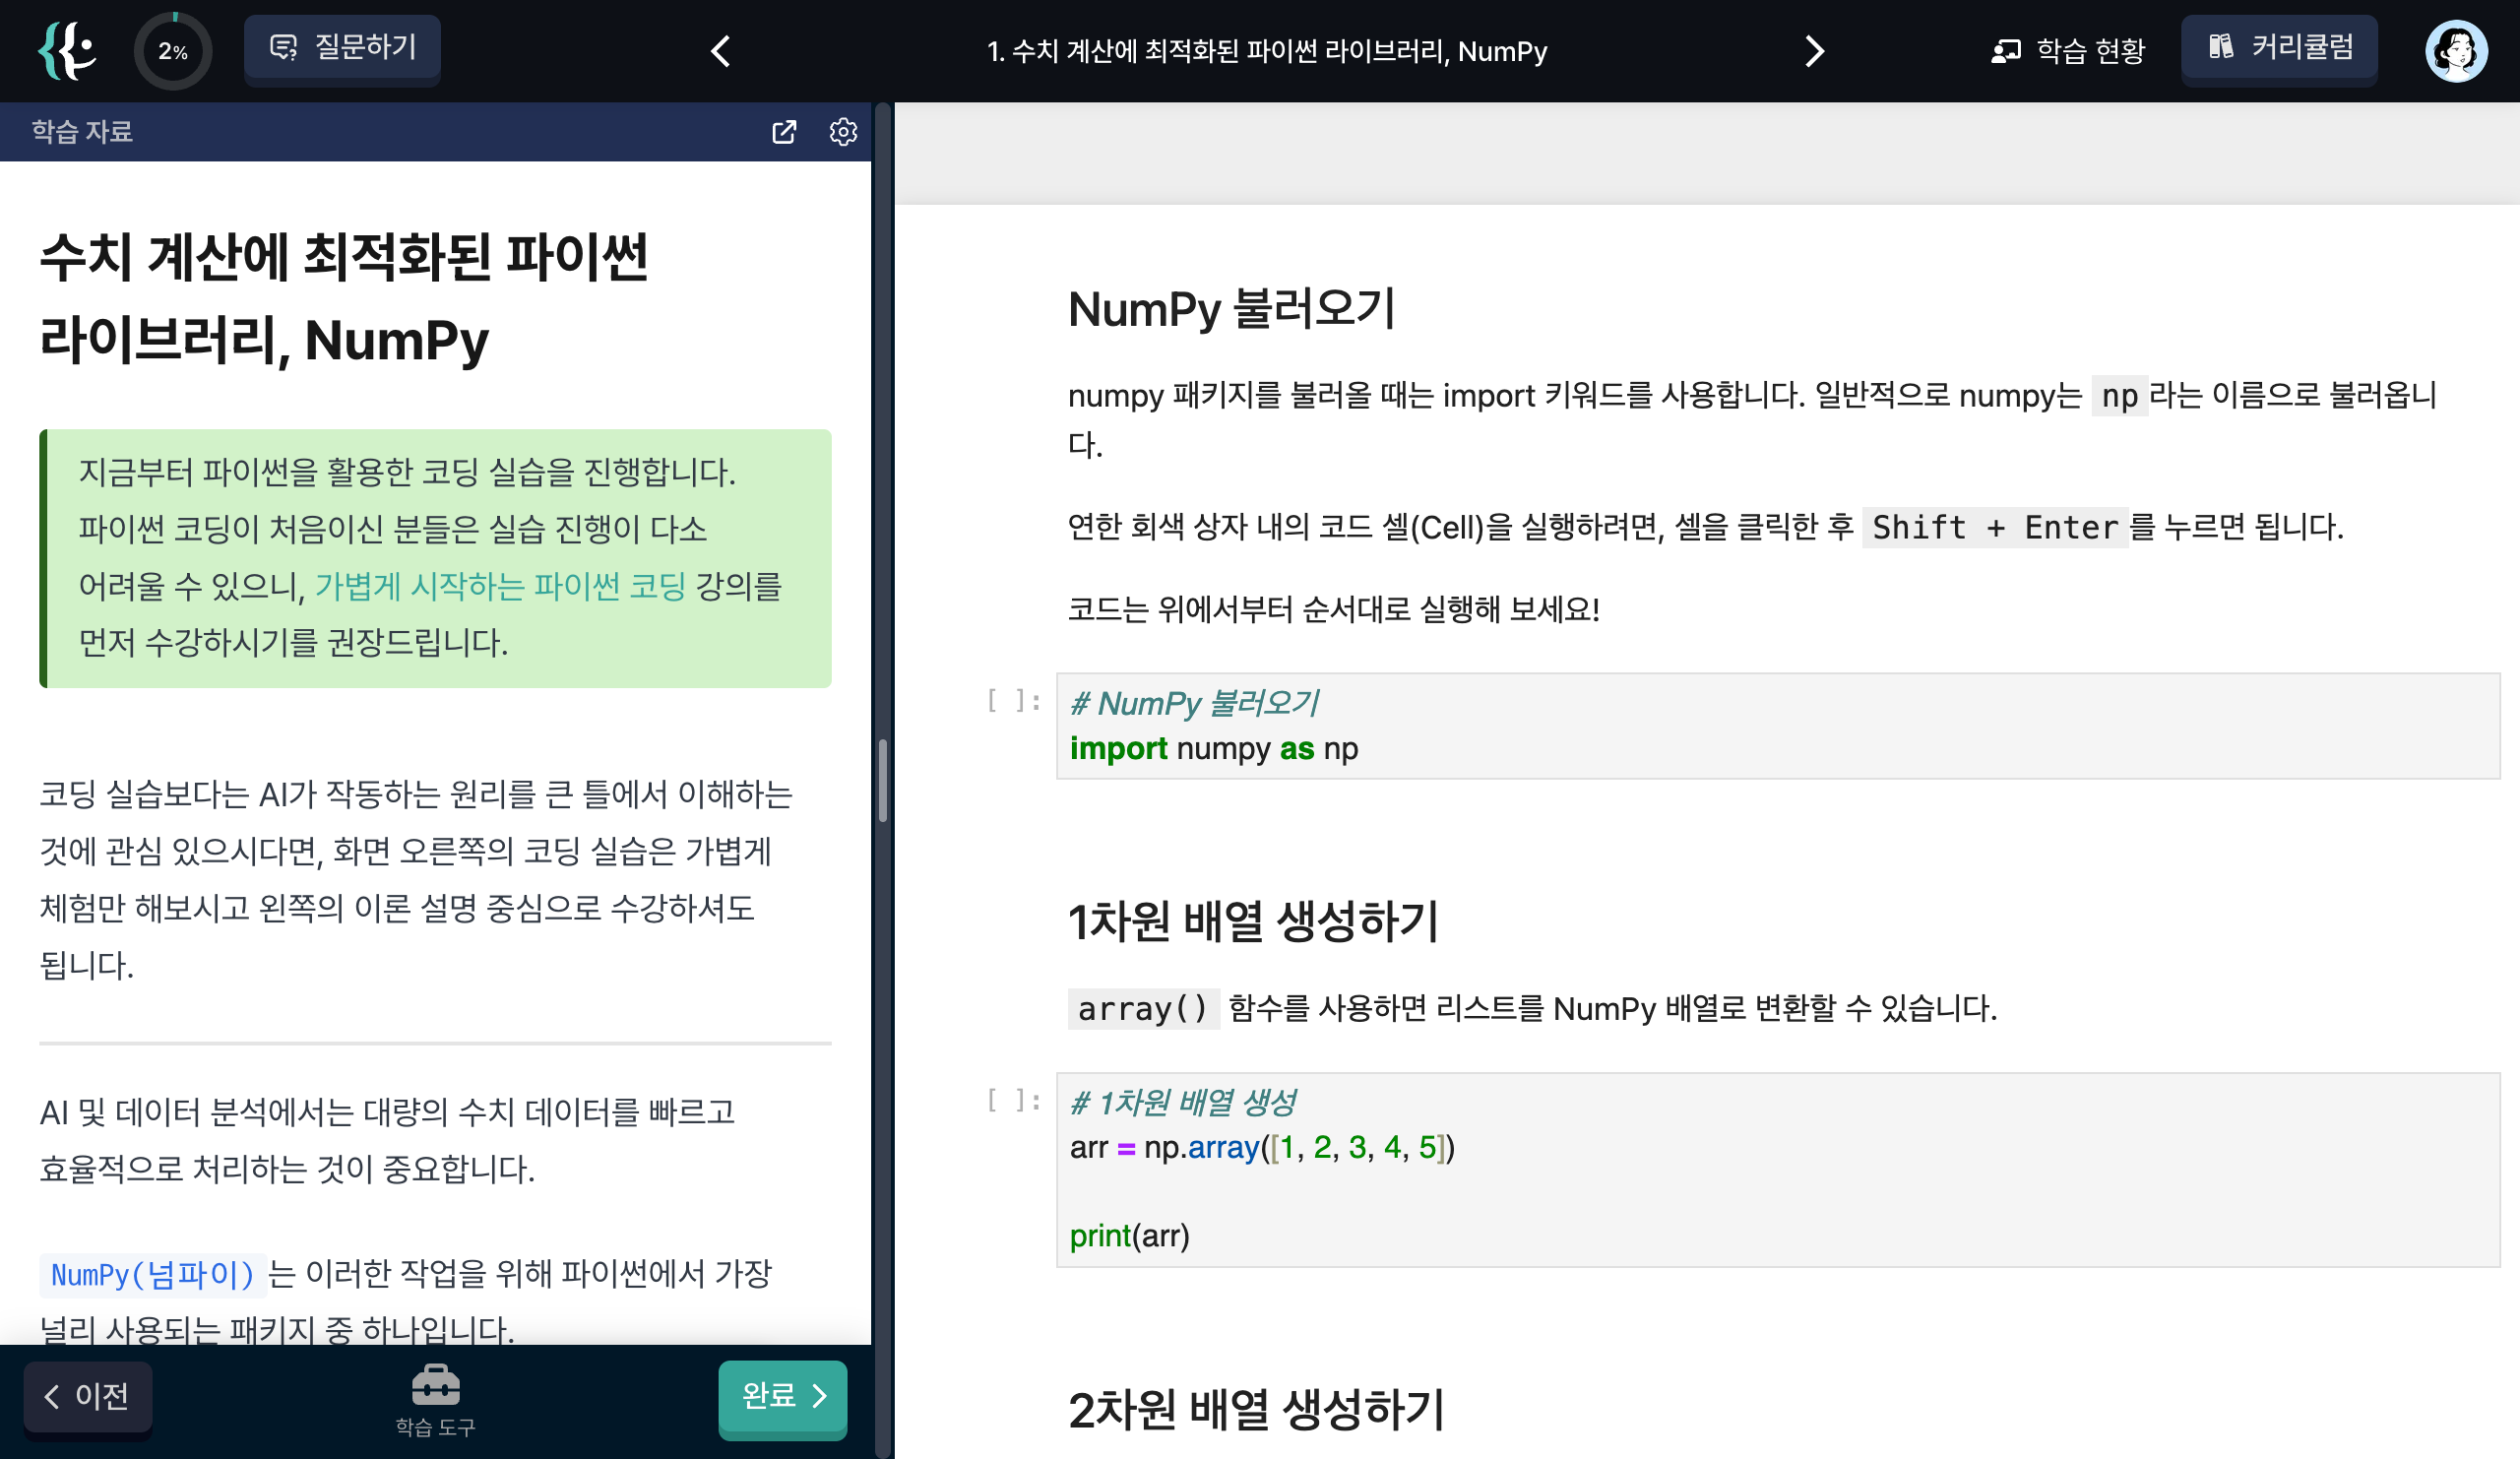Viewport: 2520px width, 1459px height.
Task: Select the import numpy as np code cell
Action: pyautogui.click(x=1777, y=726)
